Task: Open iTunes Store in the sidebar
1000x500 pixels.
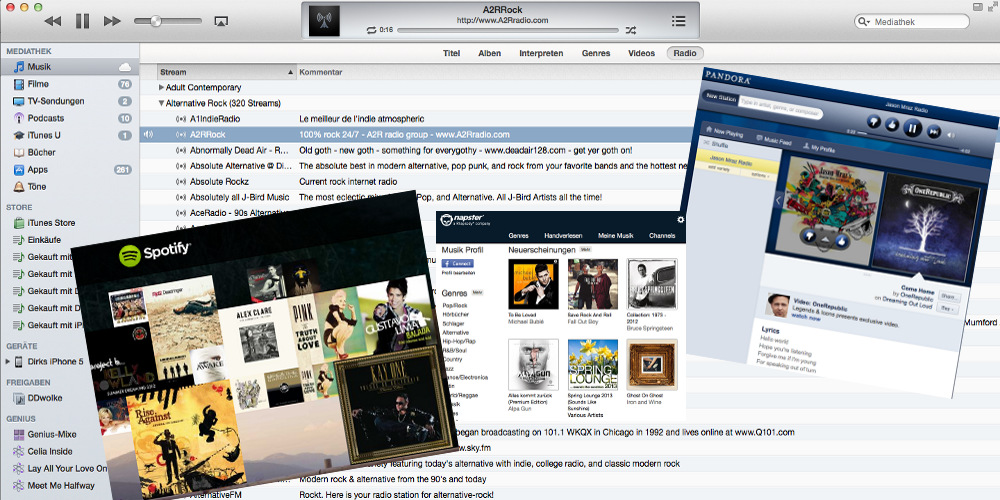Action: point(70,223)
